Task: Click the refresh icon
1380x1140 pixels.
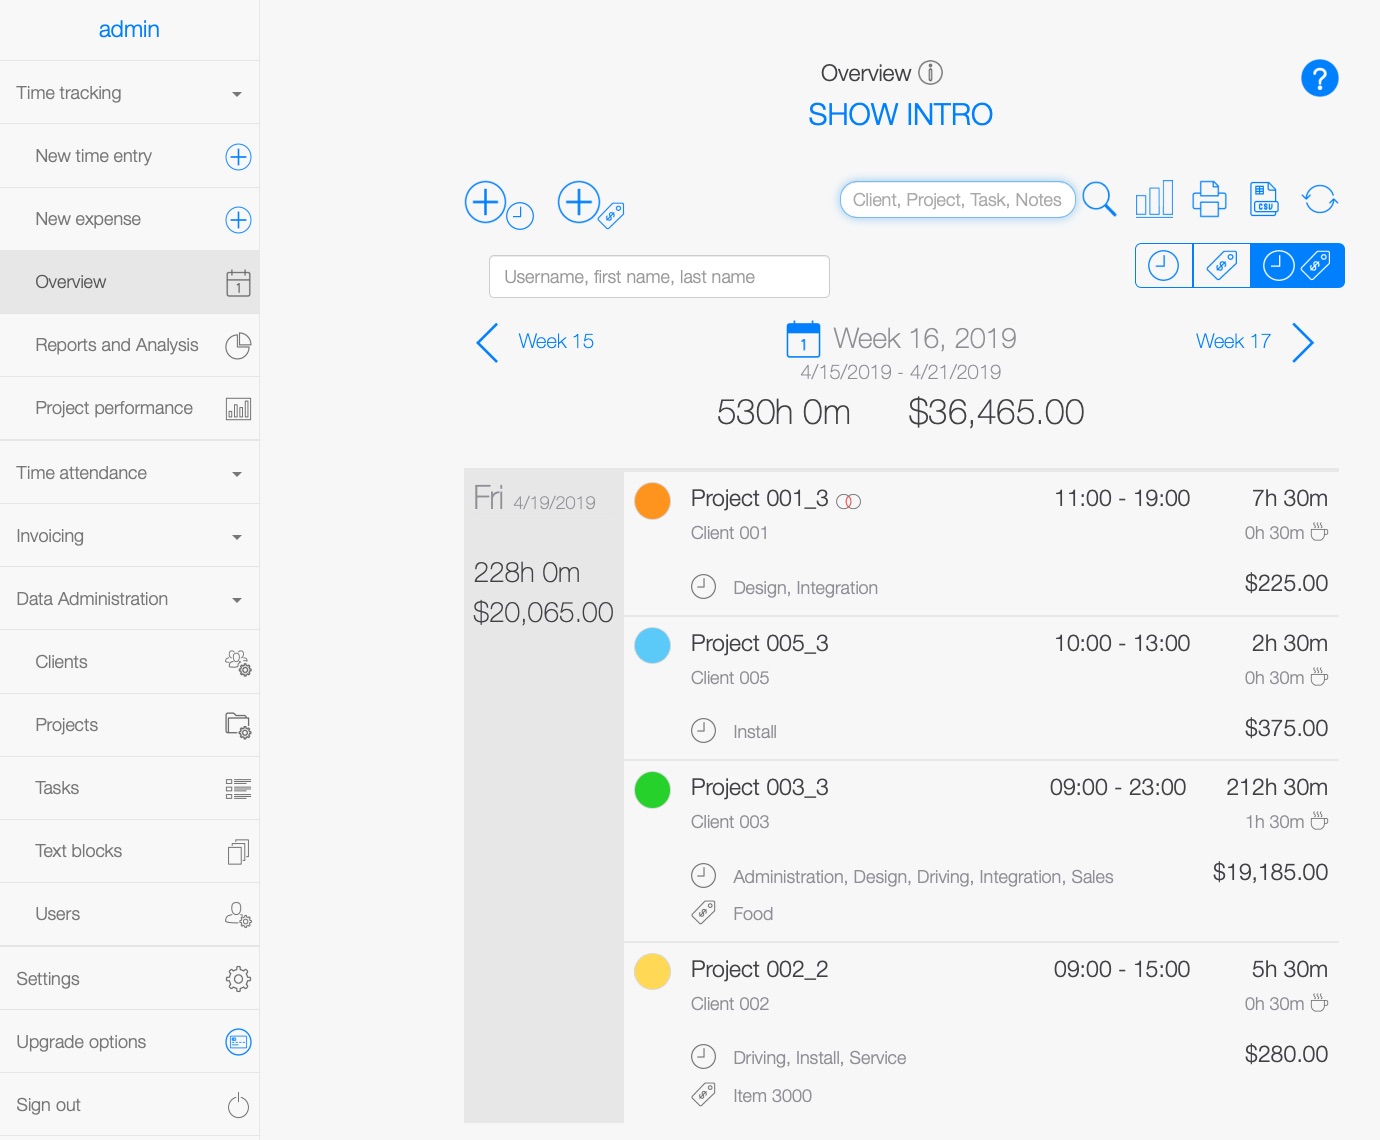Action: point(1320,199)
